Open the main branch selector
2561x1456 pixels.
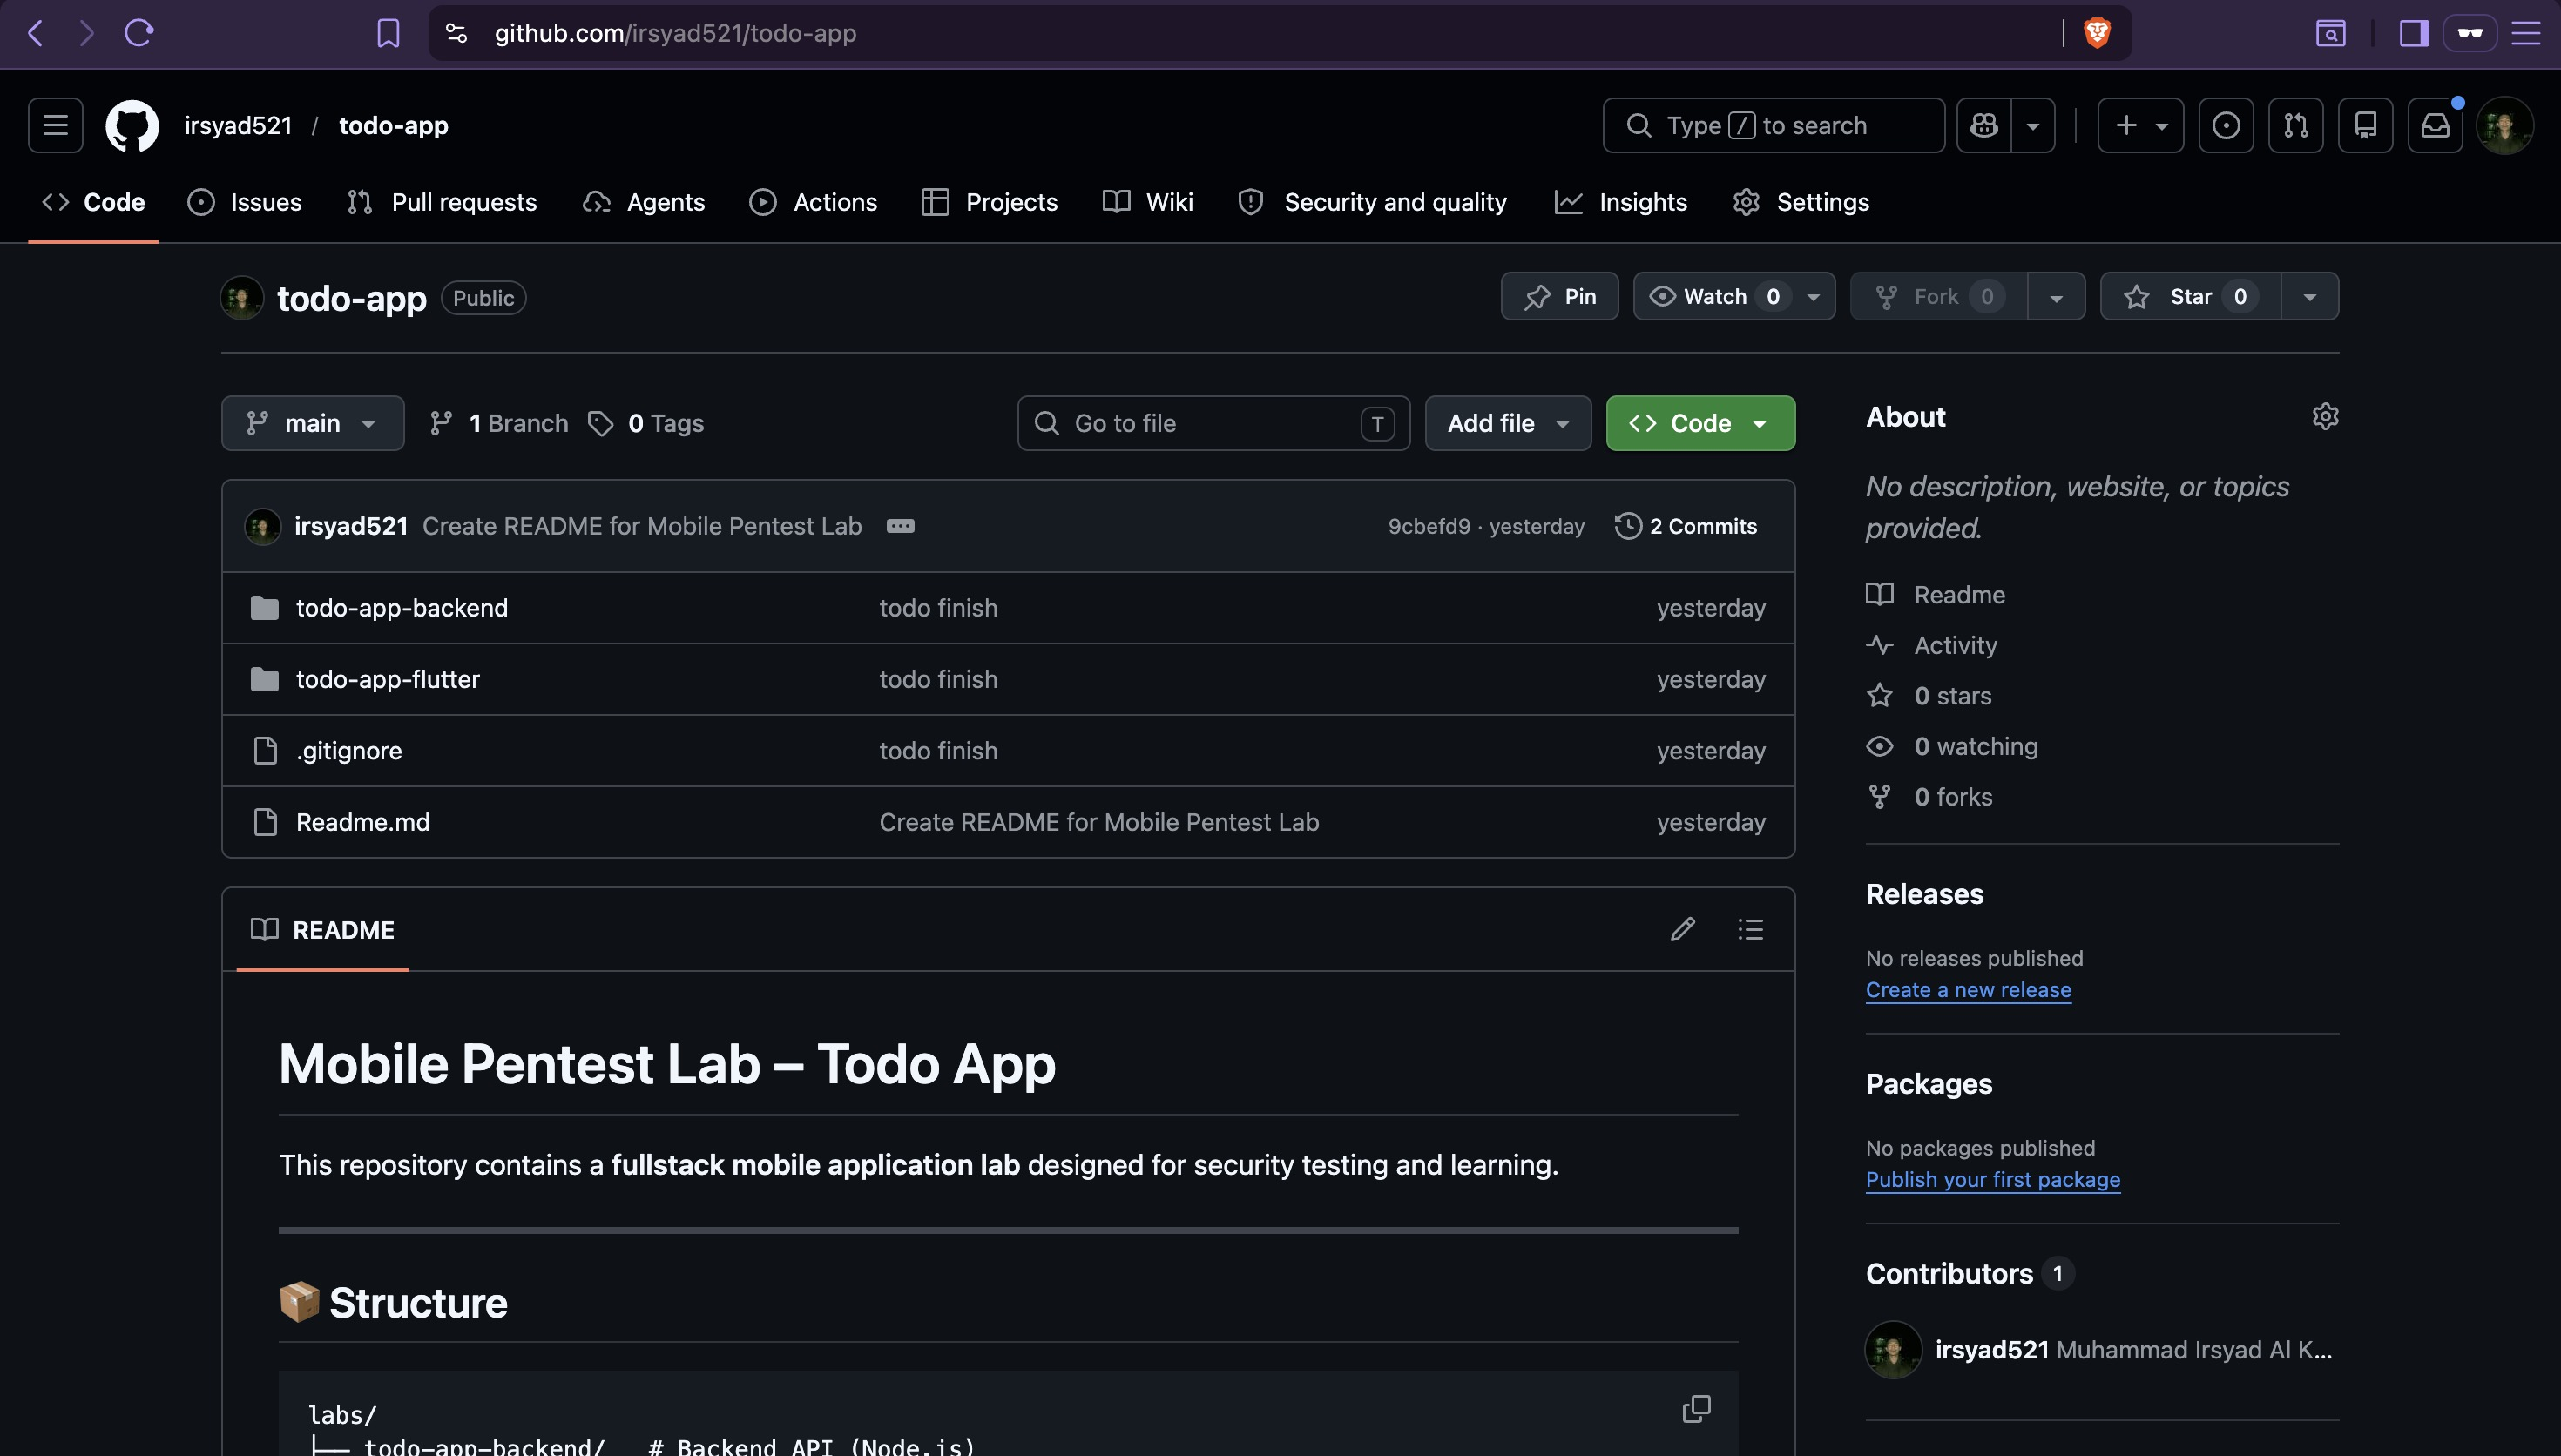click(312, 423)
